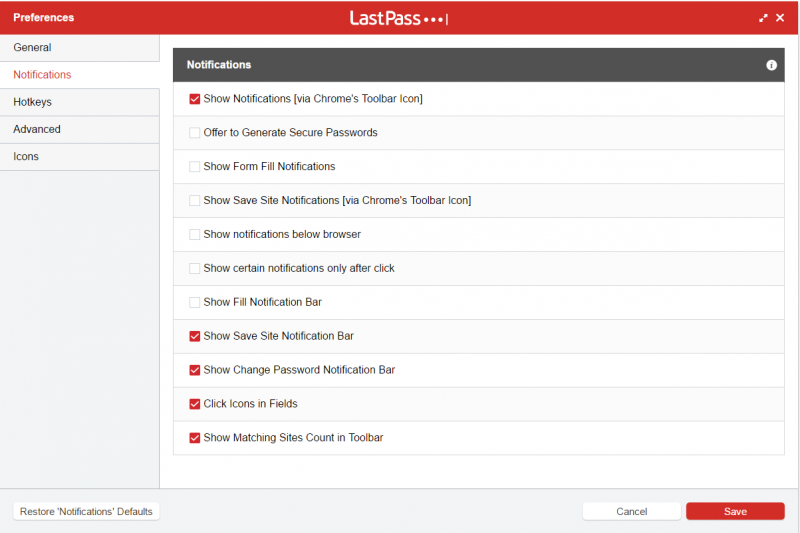This screenshot has height=533, width=800.
Task: Uncheck Show Notifications via Chrome's Toolbar Icon
Action: [194, 99]
